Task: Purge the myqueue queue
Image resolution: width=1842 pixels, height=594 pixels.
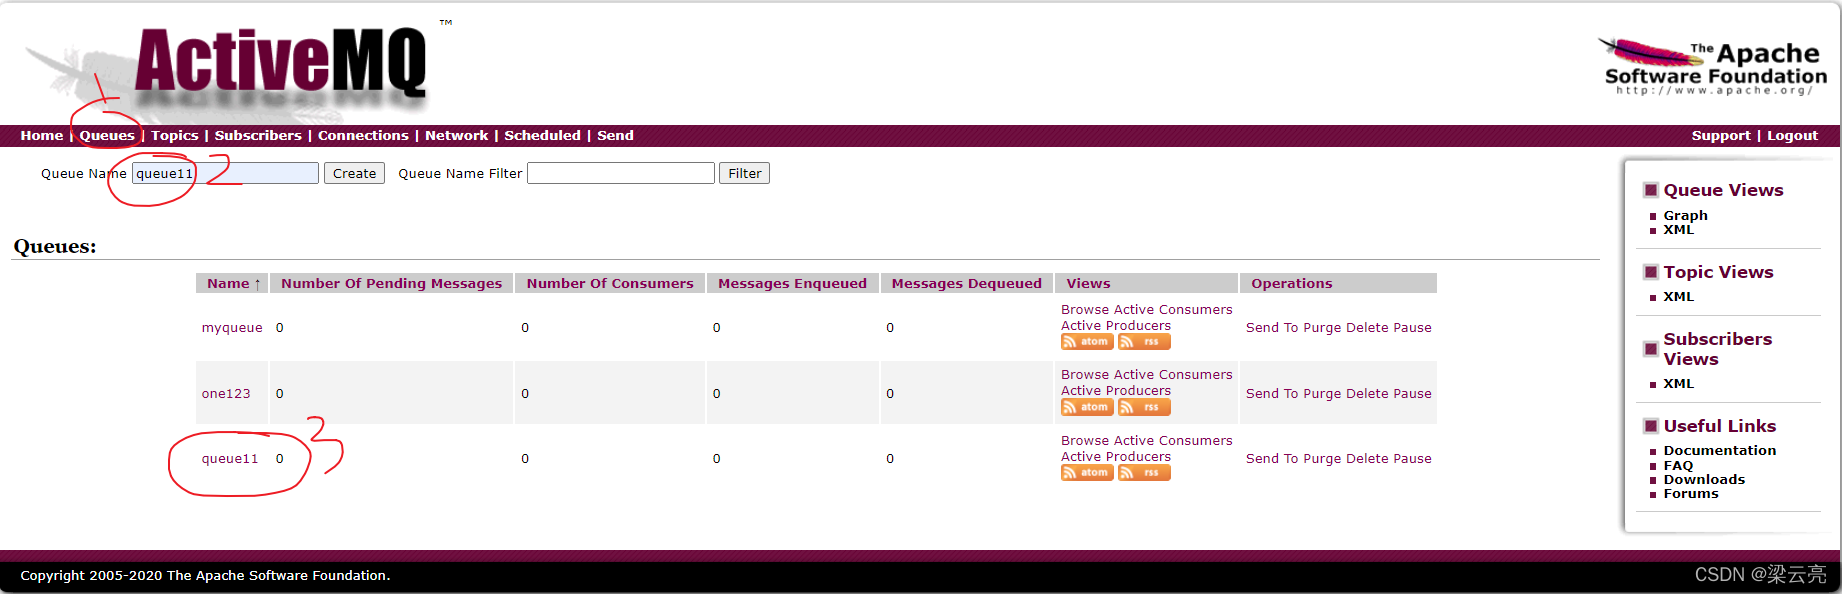Action: pyautogui.click(x=1322, y=327)
